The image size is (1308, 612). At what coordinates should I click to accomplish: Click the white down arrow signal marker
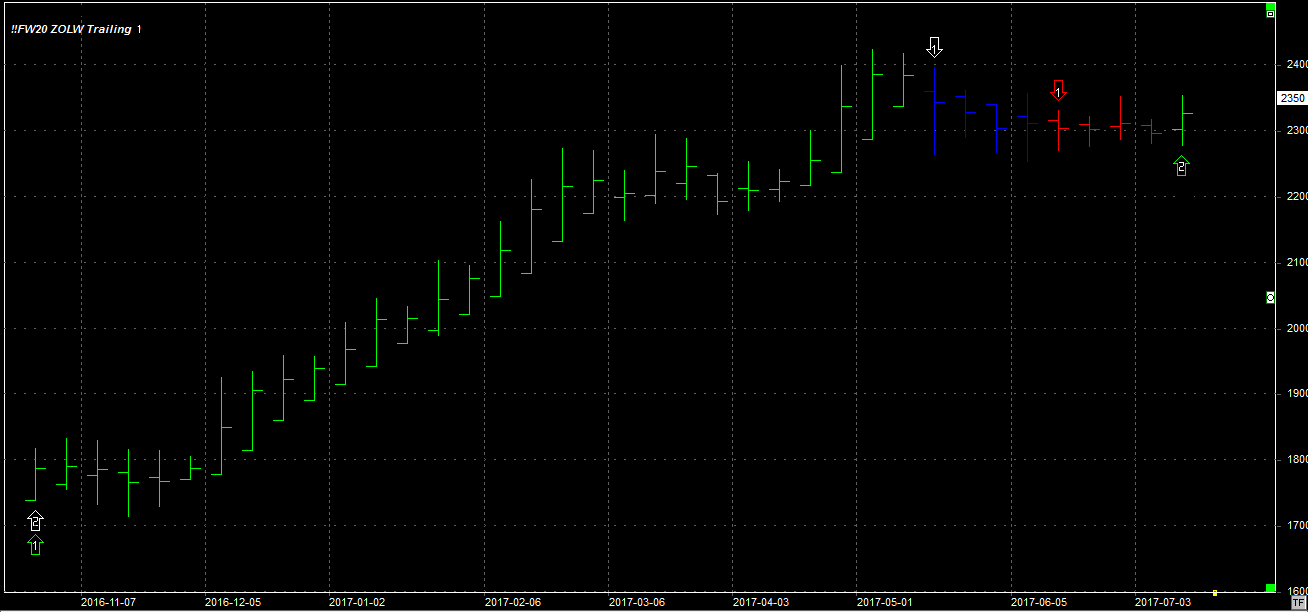point(934,47)
